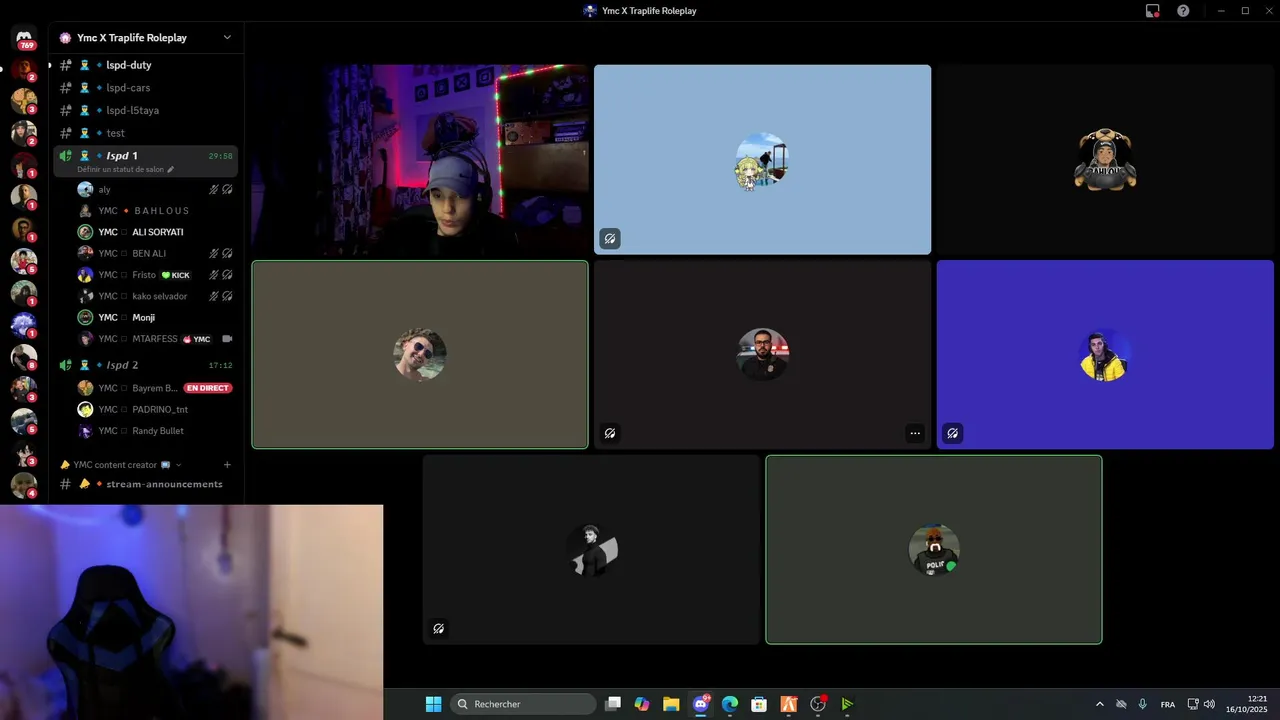Click deafened icon on police avatar tile
This screenshot has height=720, width=1280.
coord(610,433)
